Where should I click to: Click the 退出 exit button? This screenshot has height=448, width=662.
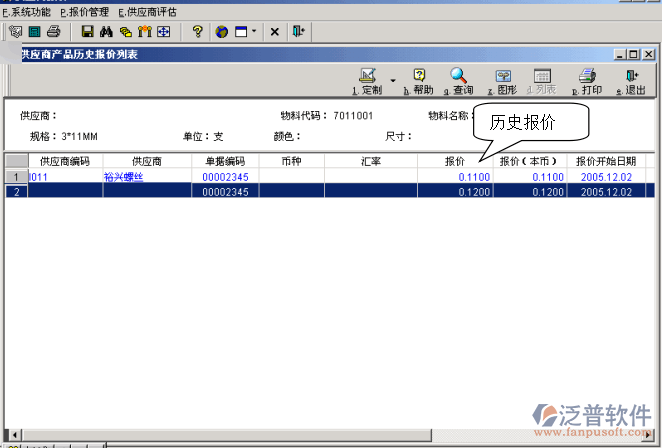pos(631,81)
